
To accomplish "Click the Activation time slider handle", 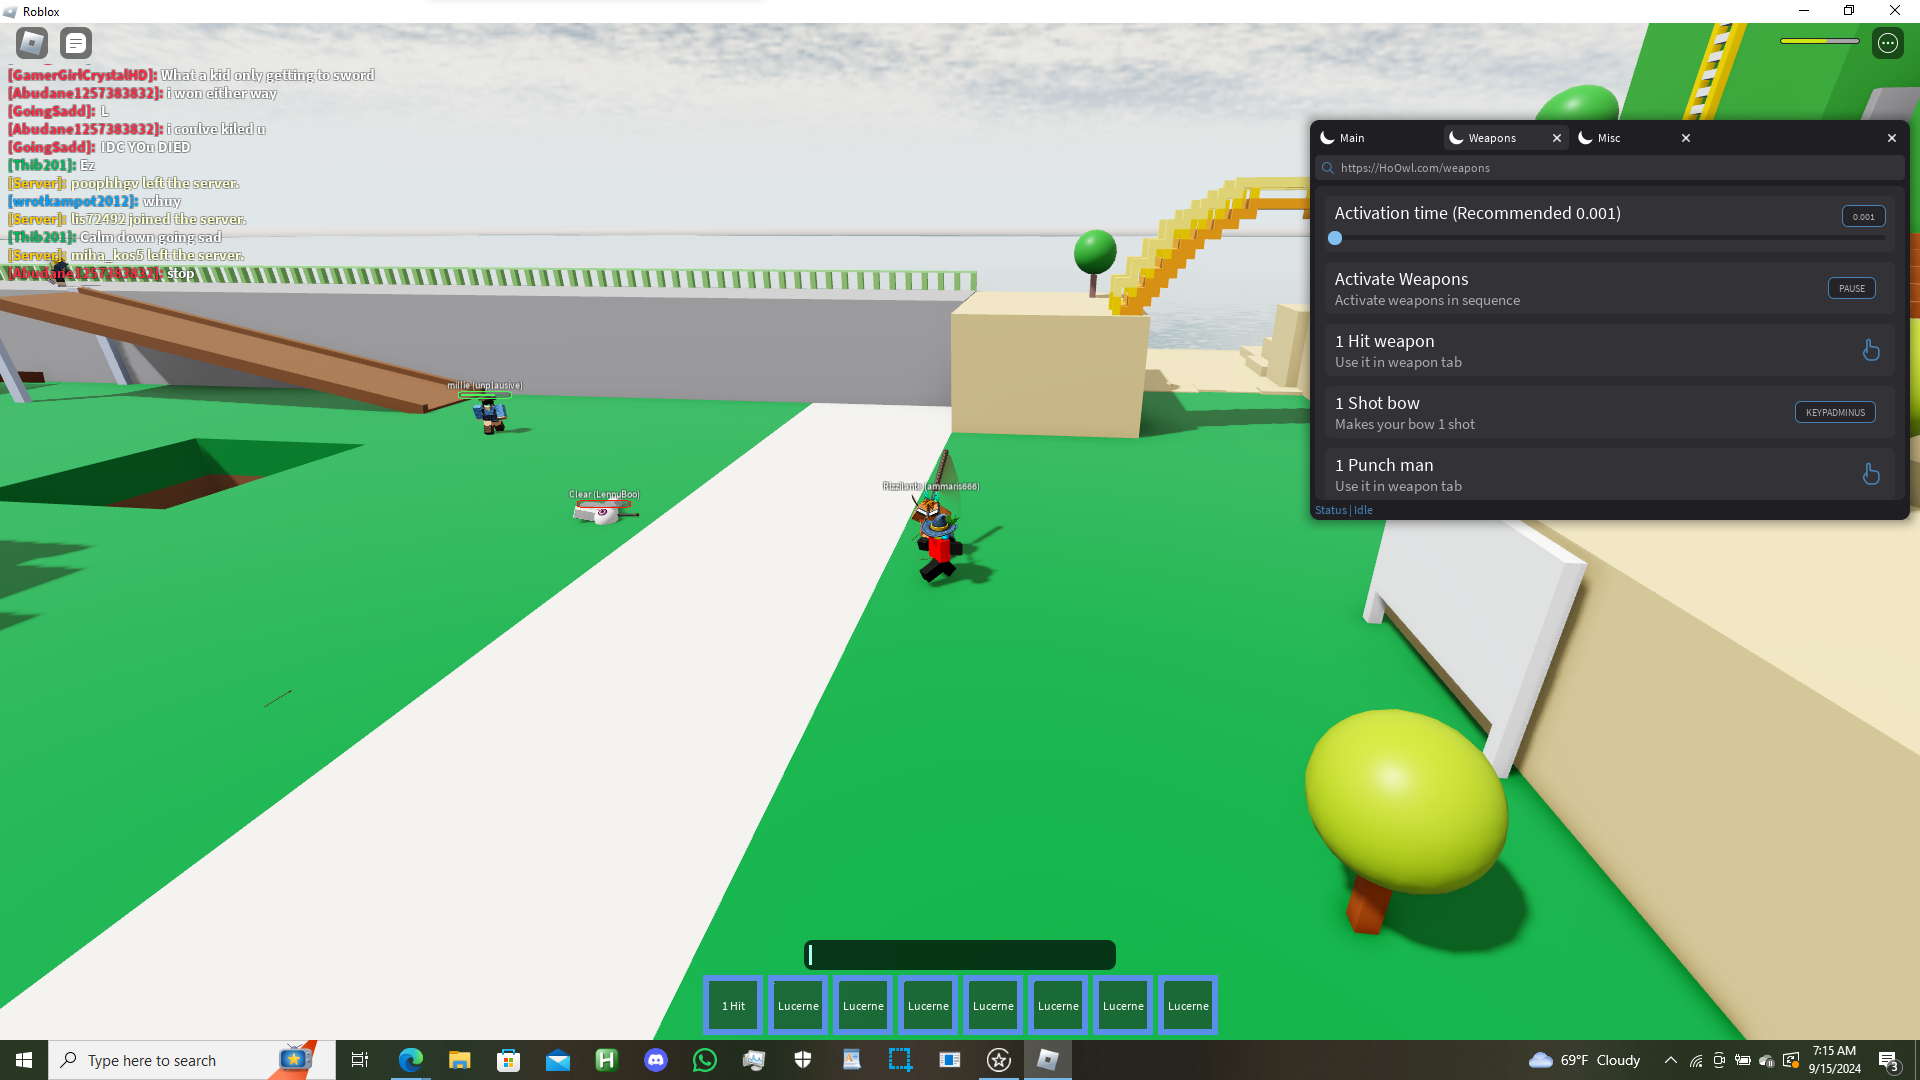I will [1335, 238].
